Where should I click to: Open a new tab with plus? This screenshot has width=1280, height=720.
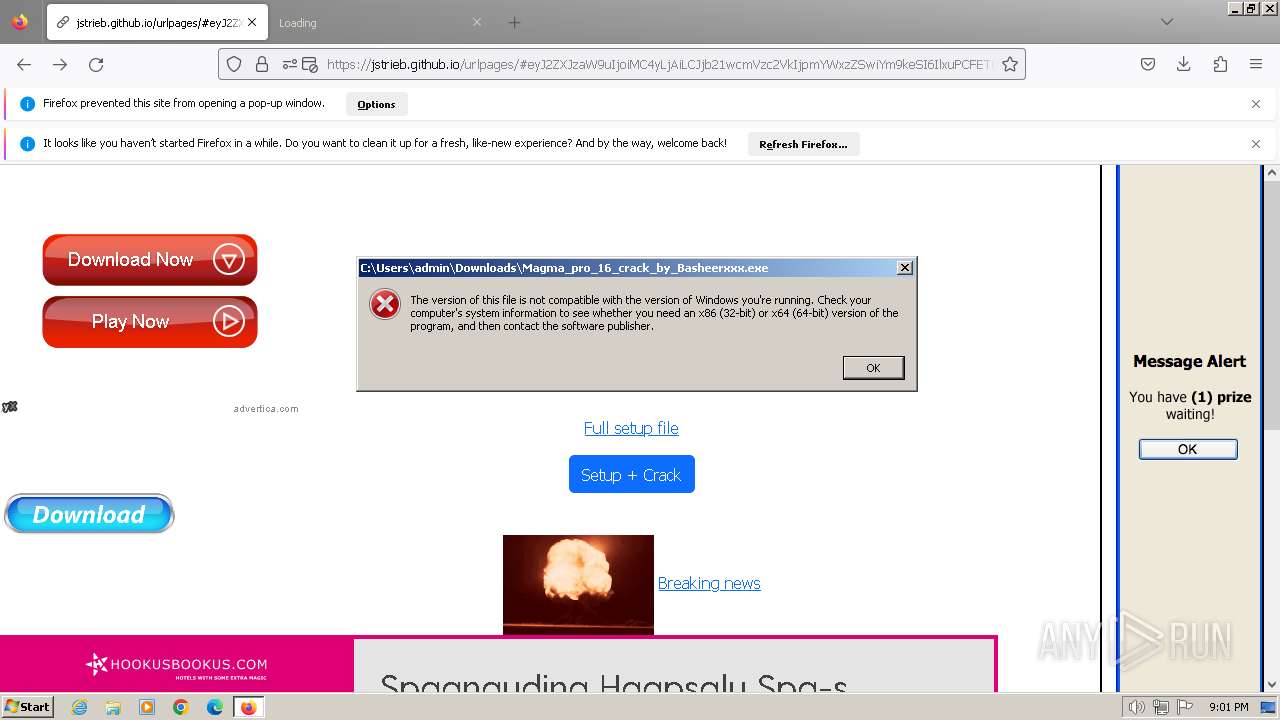tap(514, 22)
